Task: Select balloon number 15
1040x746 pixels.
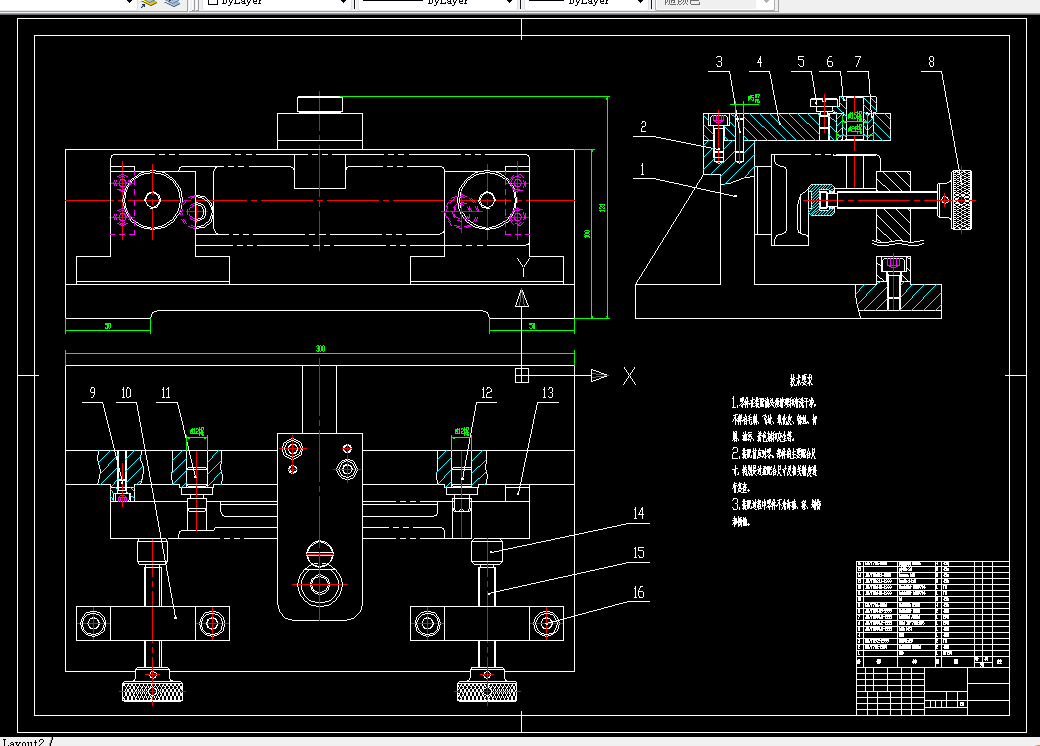Action: click(638, 552)
